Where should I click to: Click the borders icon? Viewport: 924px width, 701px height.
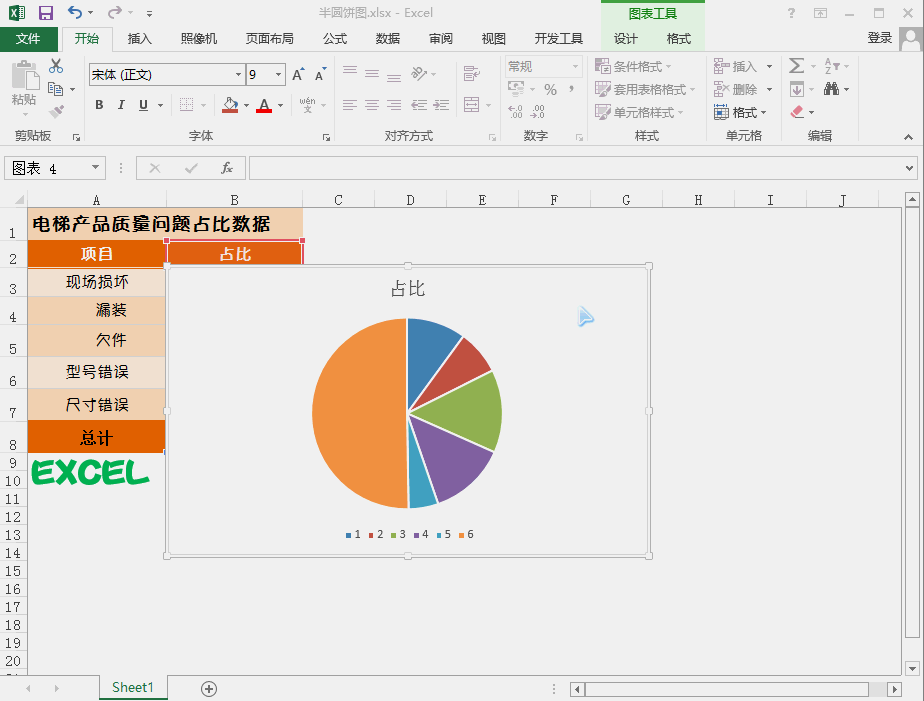(x=186, y=105)
